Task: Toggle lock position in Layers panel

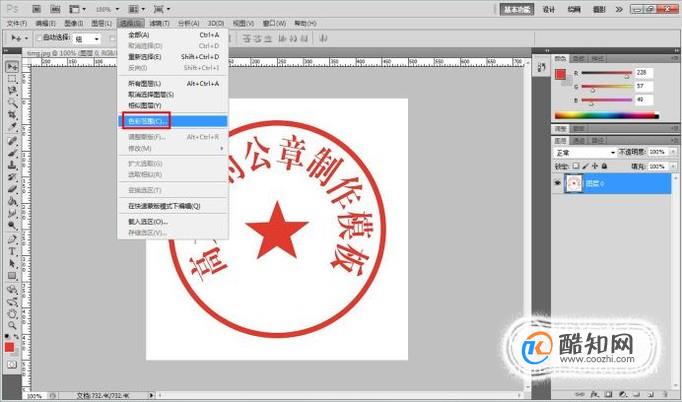Action: pyautogui.click(x=595, y=166)
